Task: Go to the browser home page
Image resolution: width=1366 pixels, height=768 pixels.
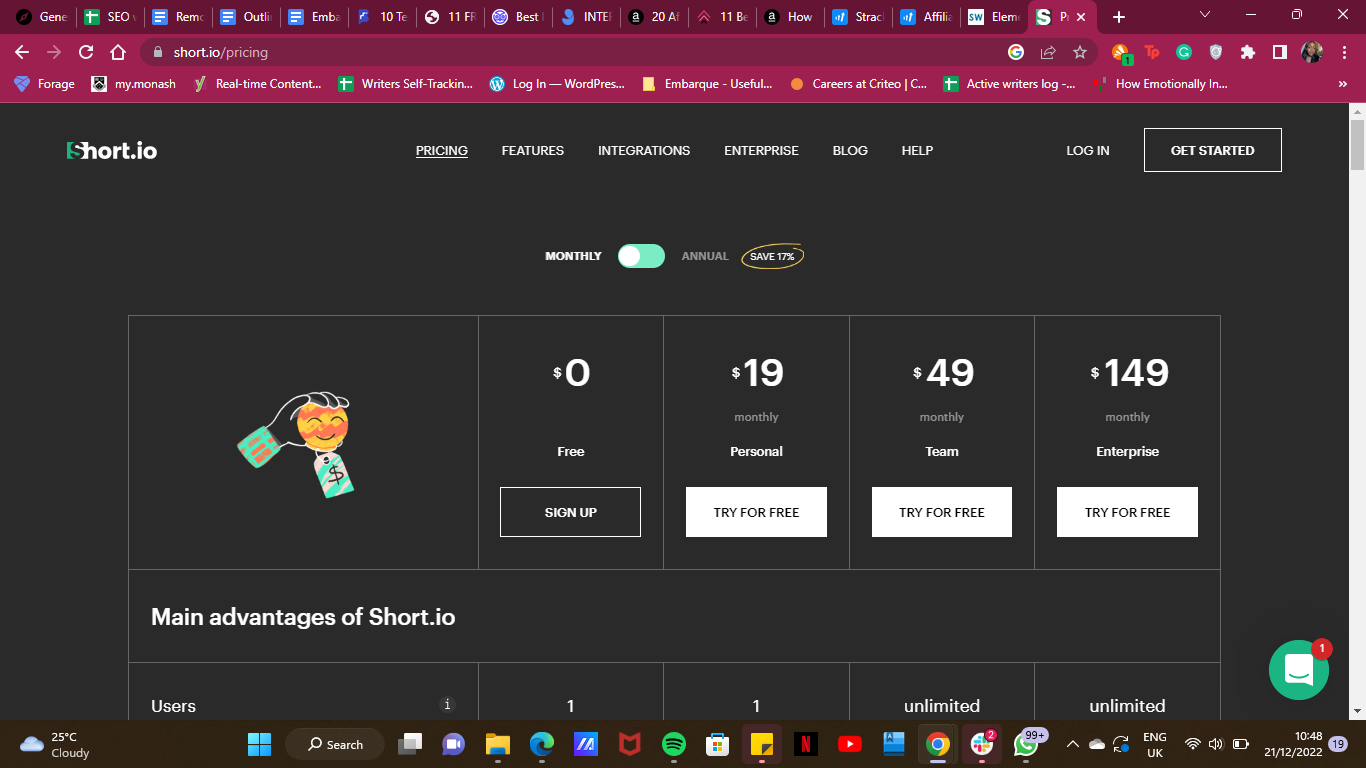Action: [x=118, y=52]
